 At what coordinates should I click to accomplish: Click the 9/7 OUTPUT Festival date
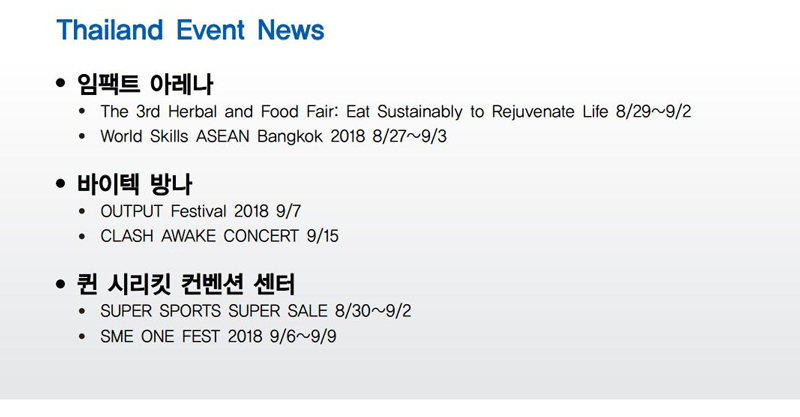point(288,211)
